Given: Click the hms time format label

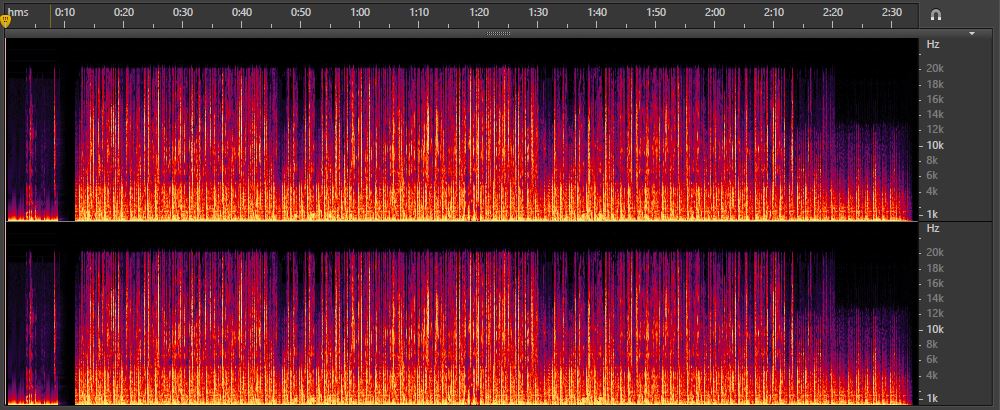Looking at the screenshot, I should pyautogui.click(x=18, y=12).
